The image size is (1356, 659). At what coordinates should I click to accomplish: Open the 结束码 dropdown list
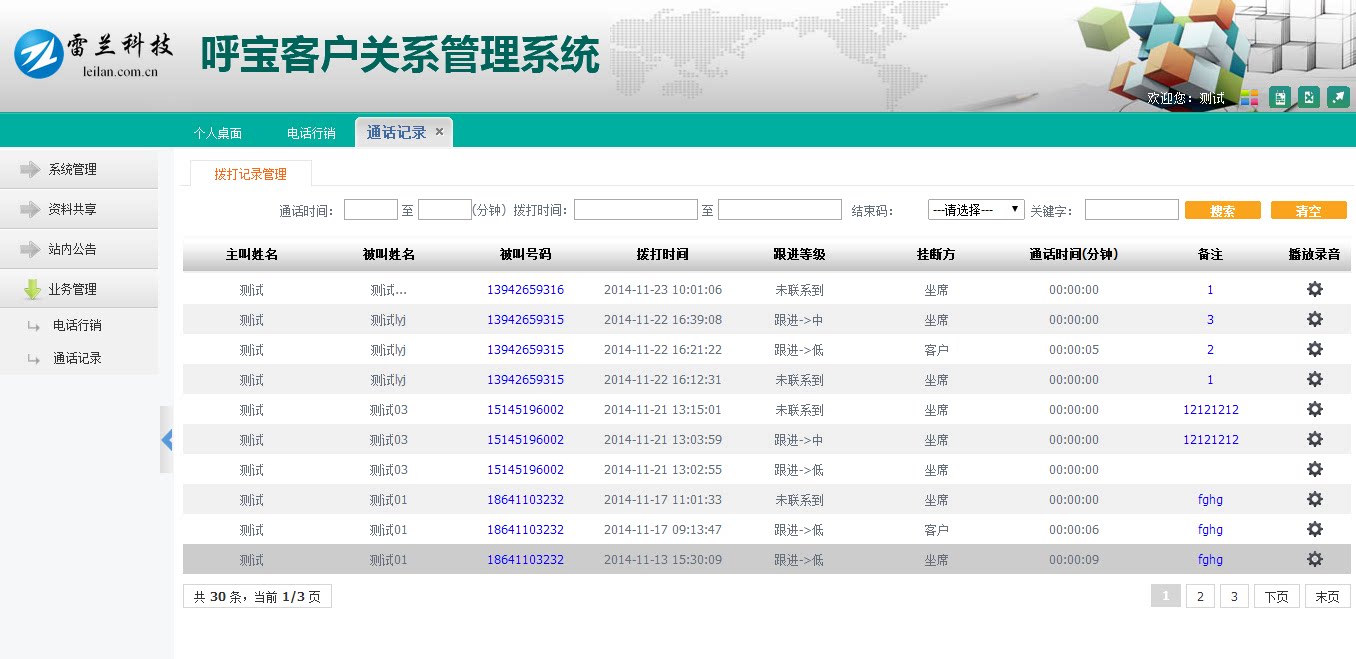click(x=975, y=210)
